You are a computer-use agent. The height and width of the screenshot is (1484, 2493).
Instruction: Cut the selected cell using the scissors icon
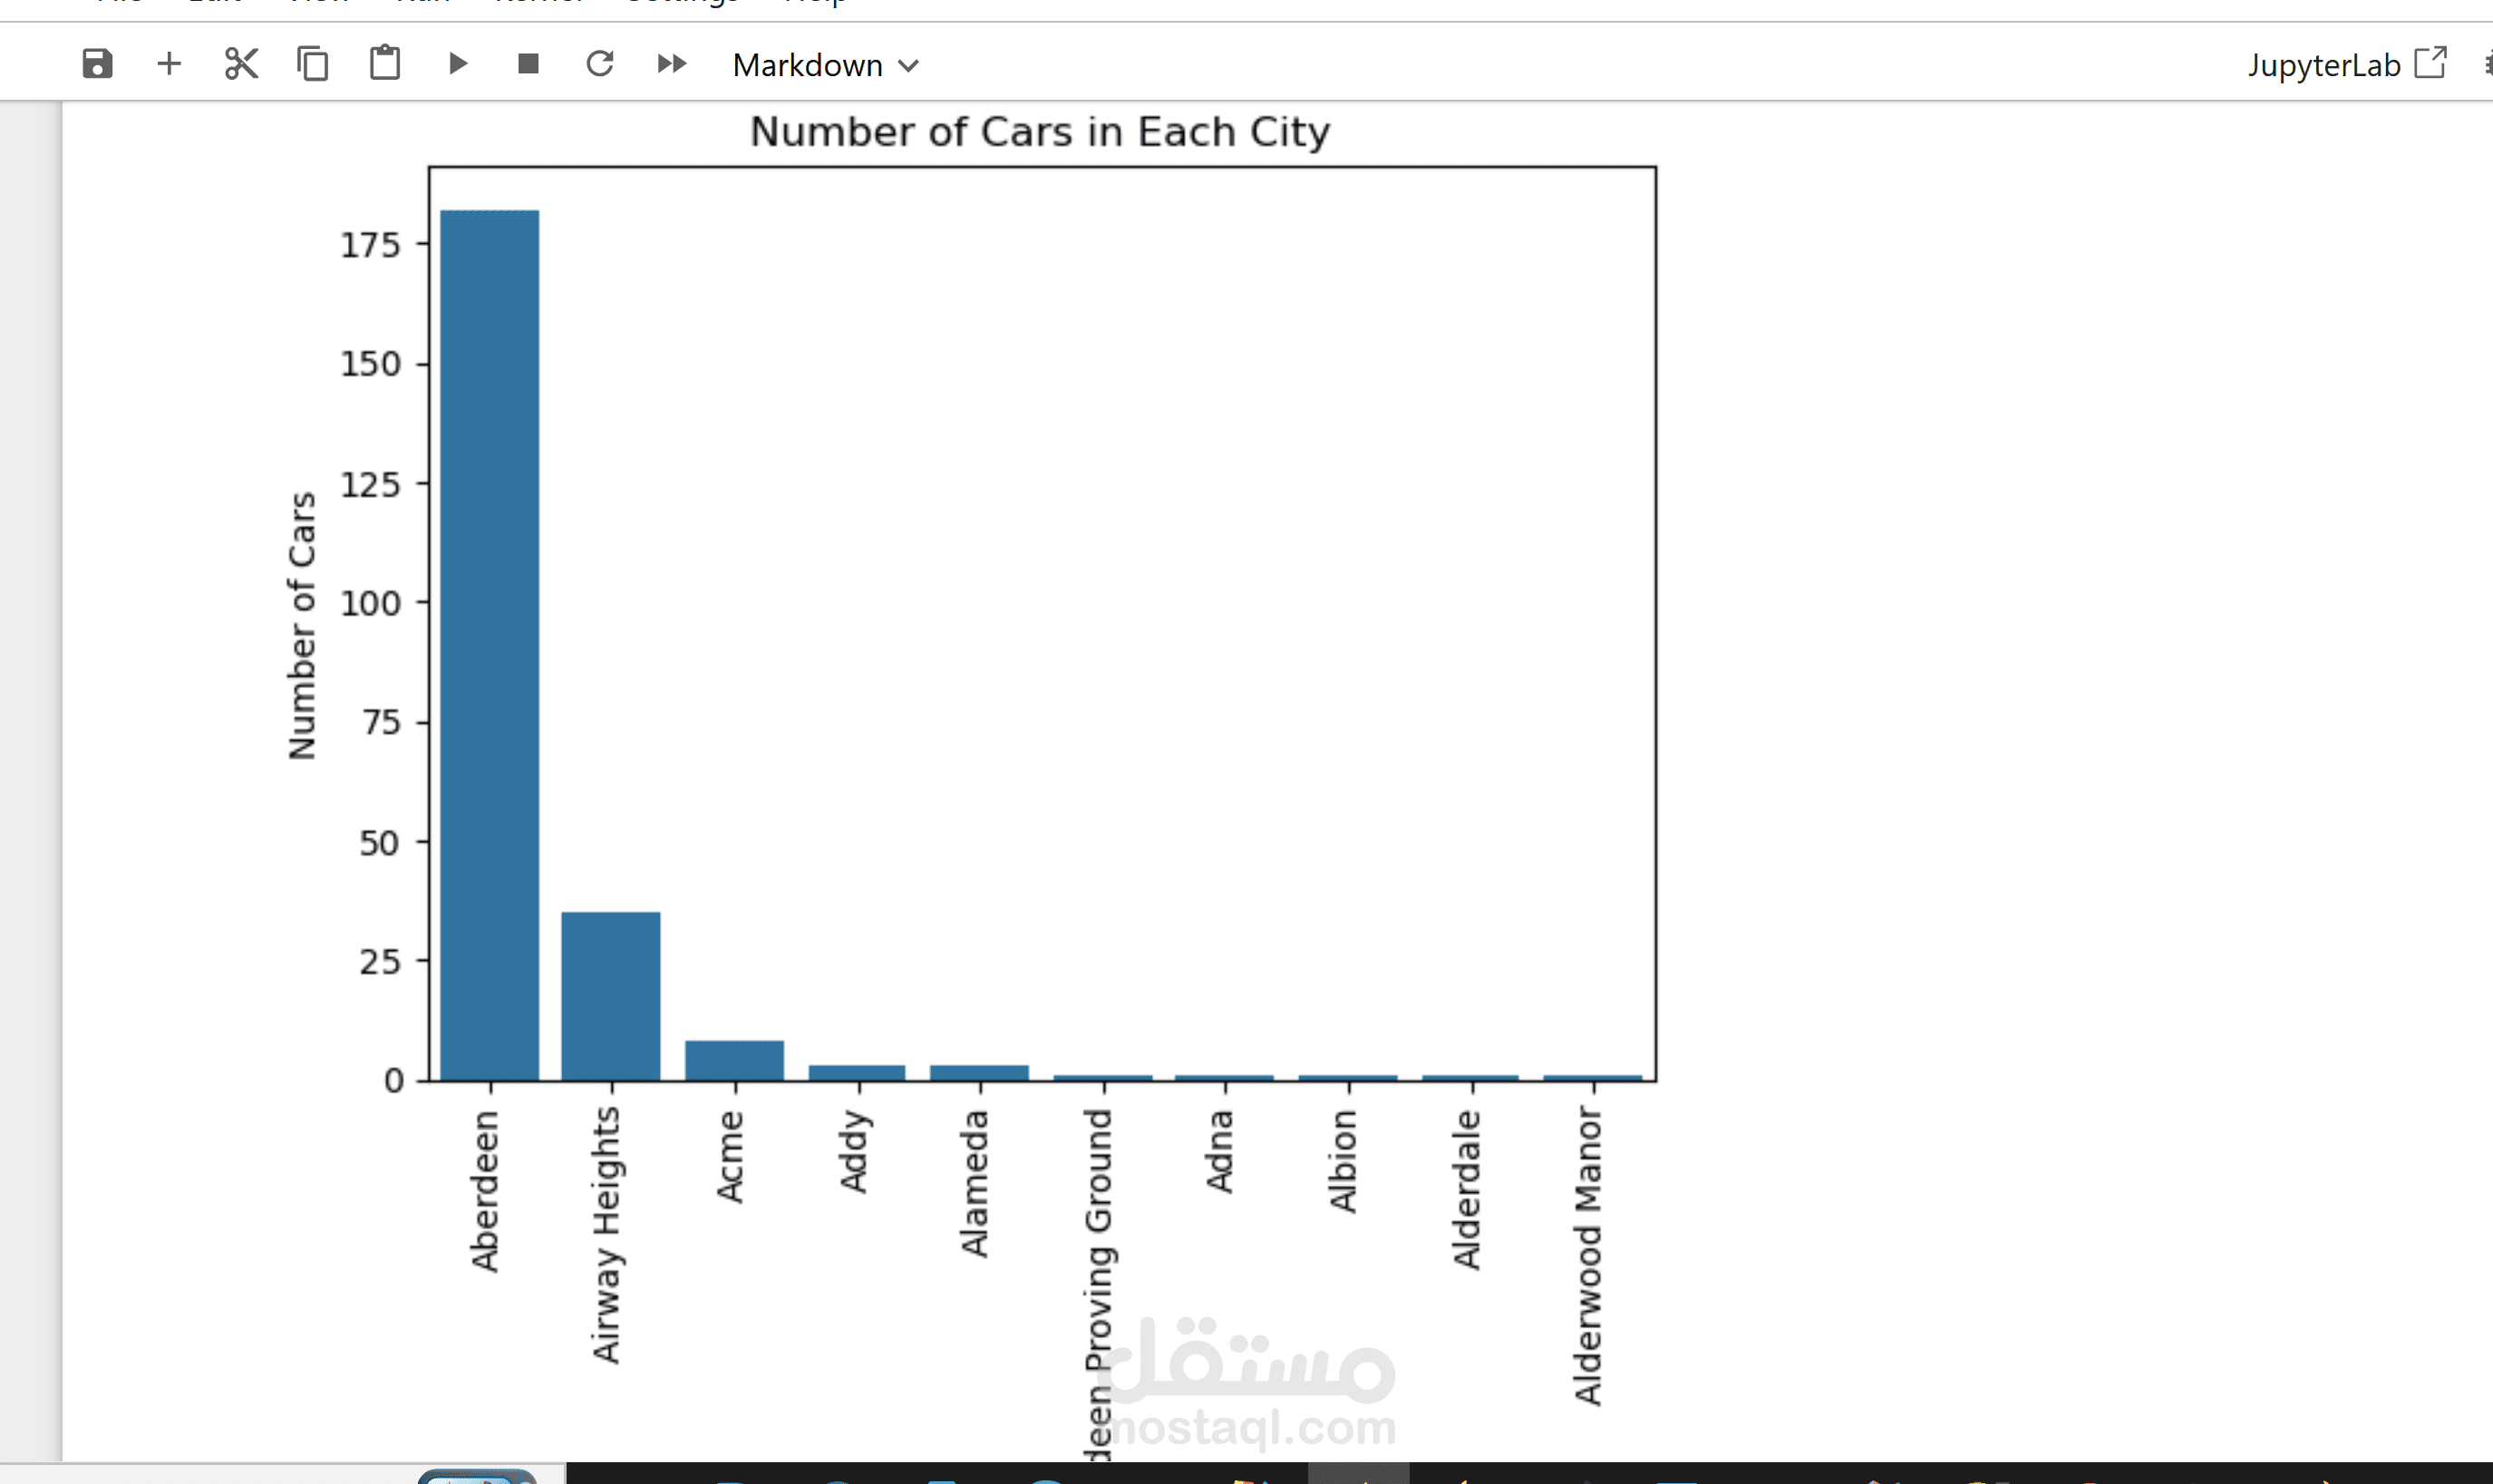(241, 64)
